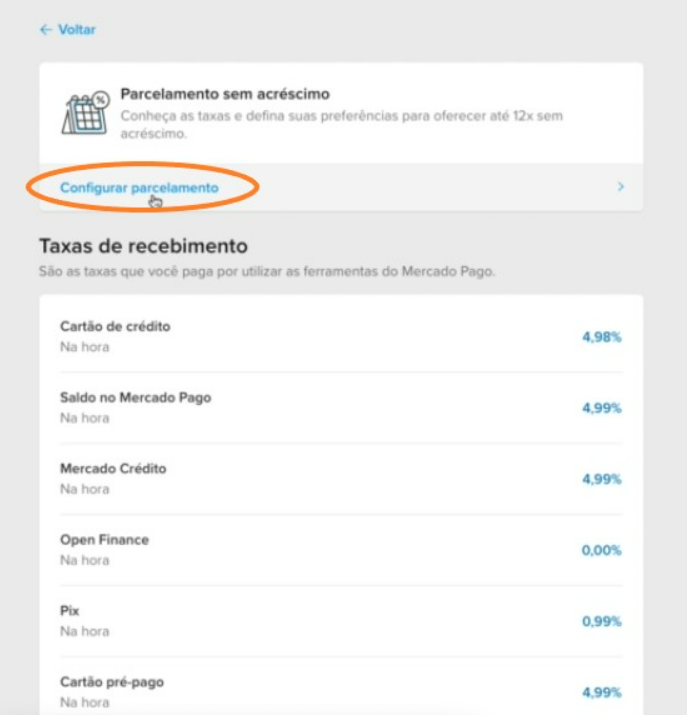The width and height of the screenshot is (687, 715).
Task: Click the calendar percent installment icon
Action: pyautogui.click(x=86, y=113)
